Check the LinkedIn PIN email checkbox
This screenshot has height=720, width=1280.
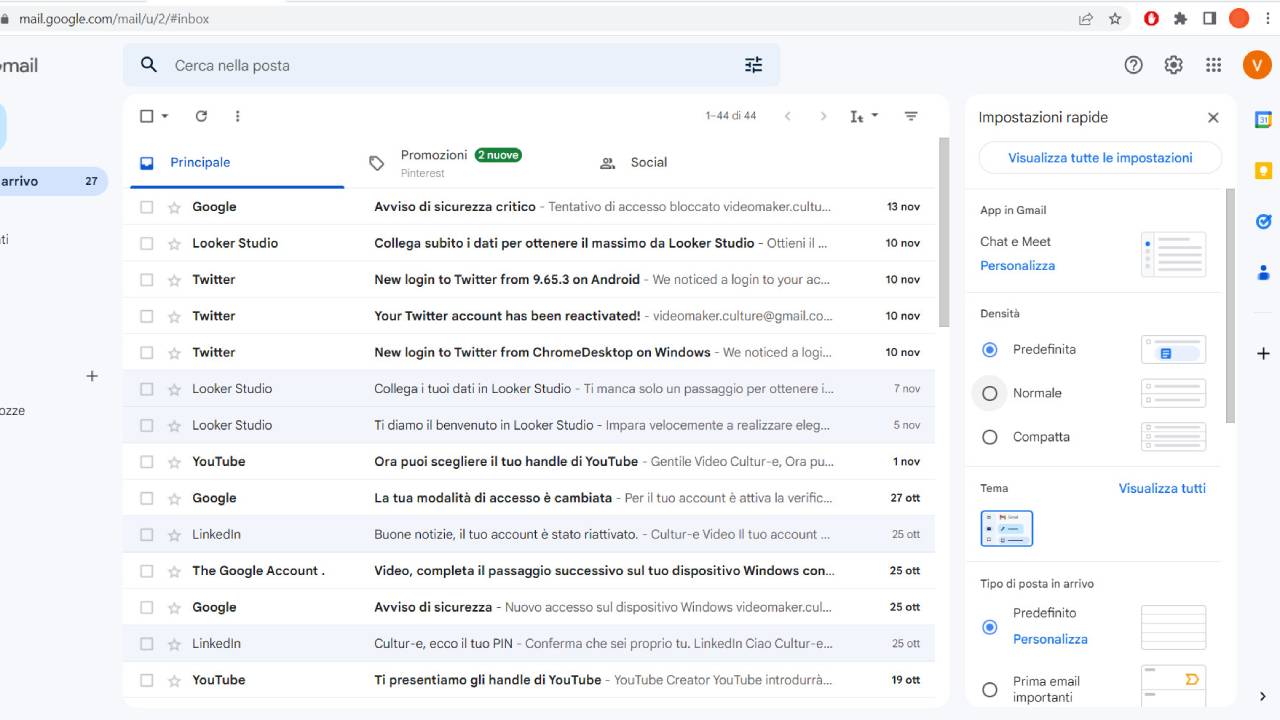coord(147,644)
